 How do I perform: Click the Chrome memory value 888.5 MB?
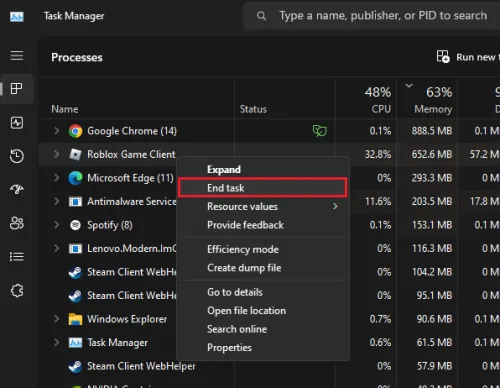pyautogui.click(x=432, y=131)
